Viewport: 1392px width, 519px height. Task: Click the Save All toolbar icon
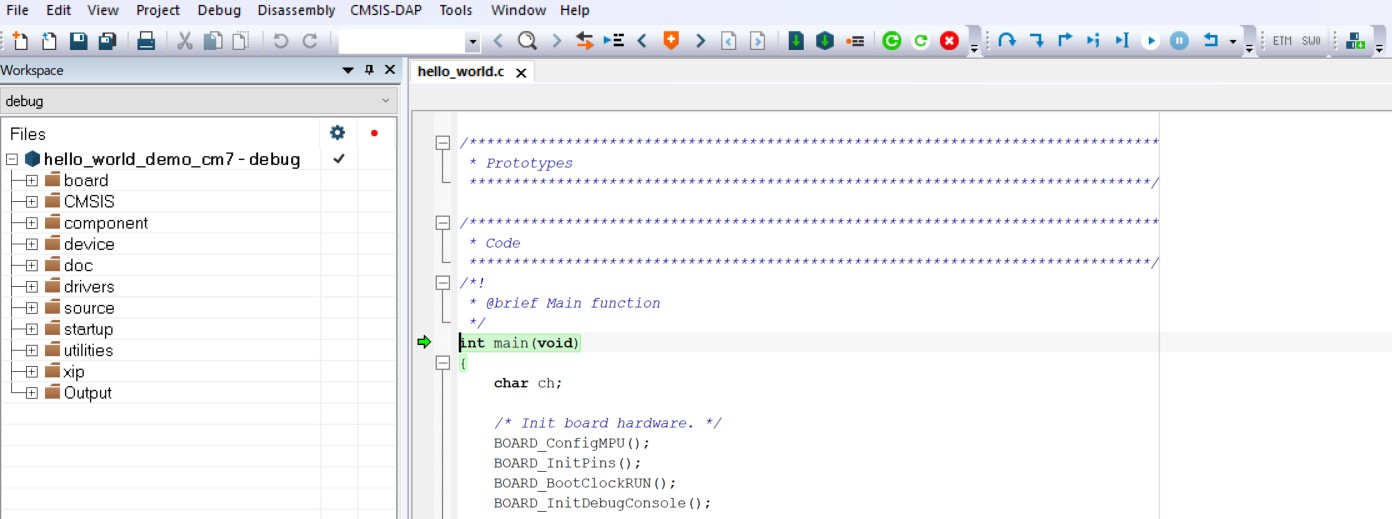click(x=107, y=41)
